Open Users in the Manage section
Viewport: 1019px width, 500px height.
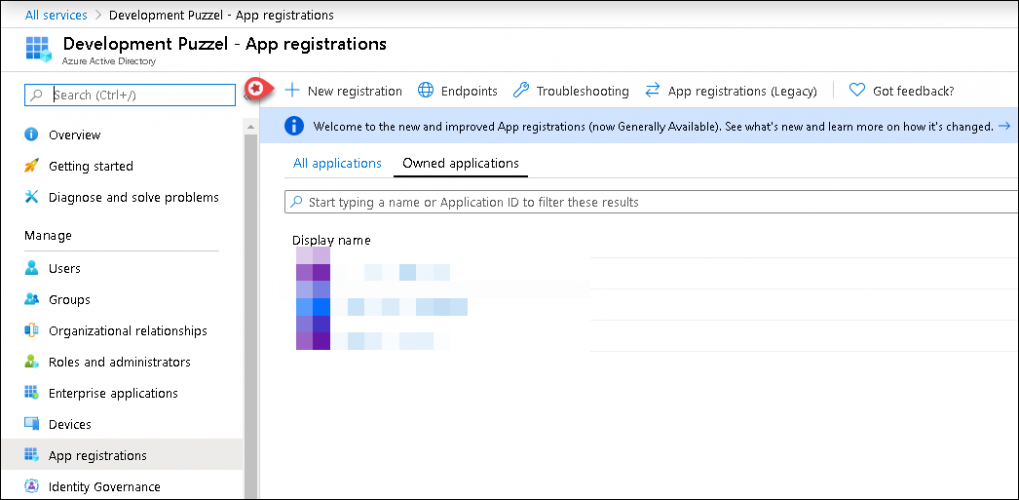pos(64,268)
